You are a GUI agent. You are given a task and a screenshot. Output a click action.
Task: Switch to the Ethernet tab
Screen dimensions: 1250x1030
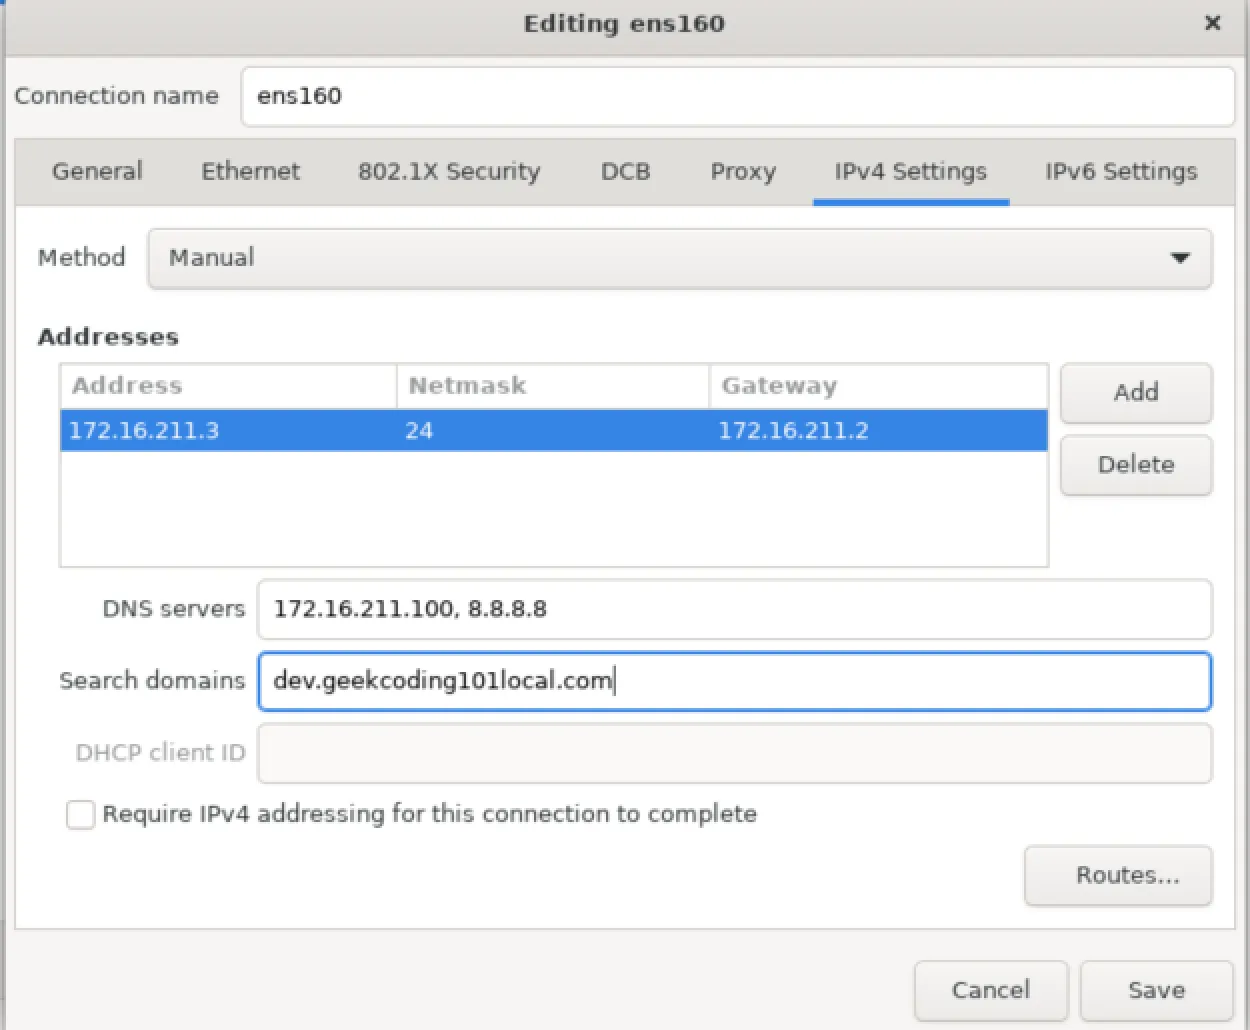pos(250,171)
